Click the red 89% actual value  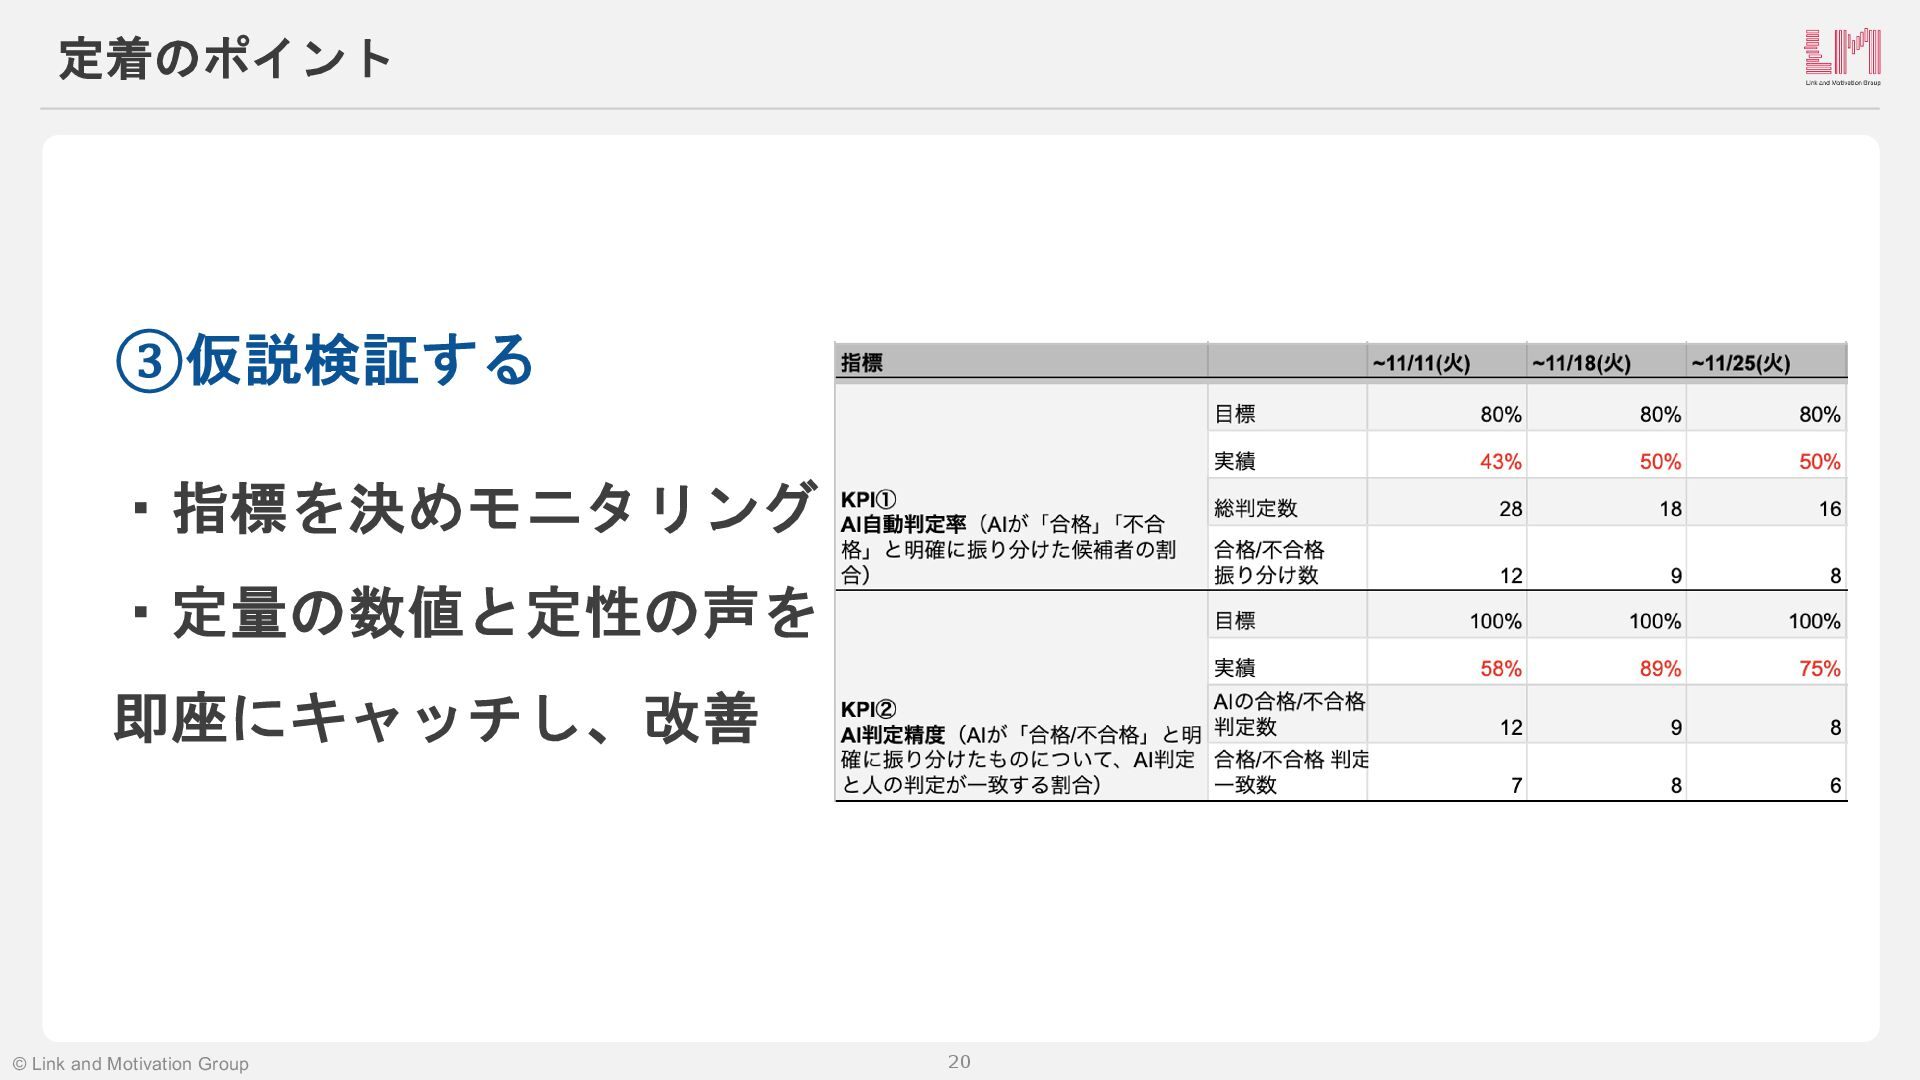(1659, 668)
